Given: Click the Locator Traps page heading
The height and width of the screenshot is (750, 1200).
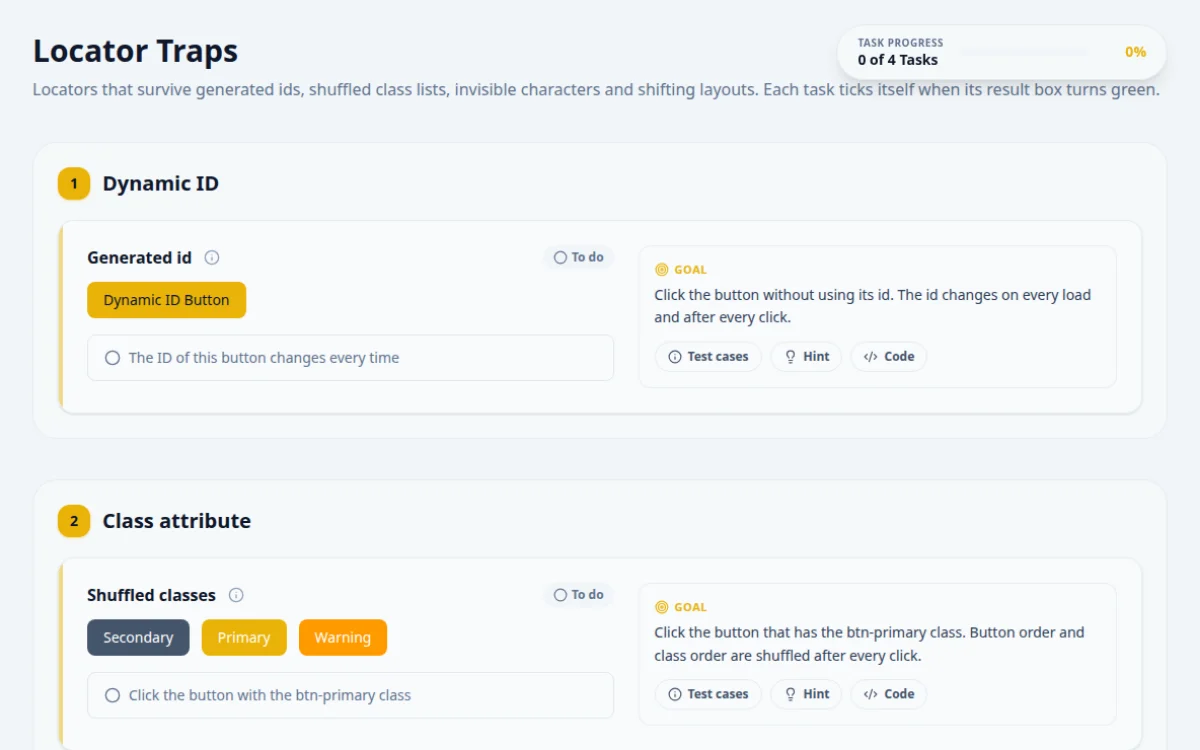Looking at the screenshot, I should click(136, 51).
